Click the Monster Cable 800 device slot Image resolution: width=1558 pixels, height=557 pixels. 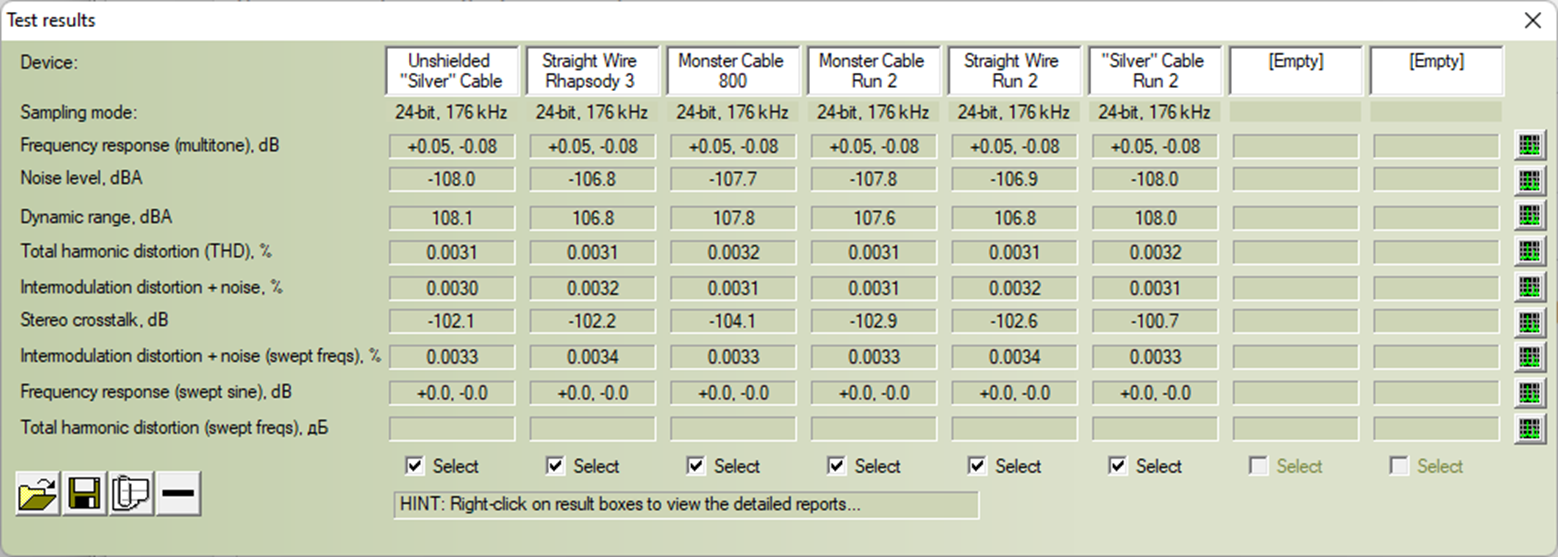point(733,71)
